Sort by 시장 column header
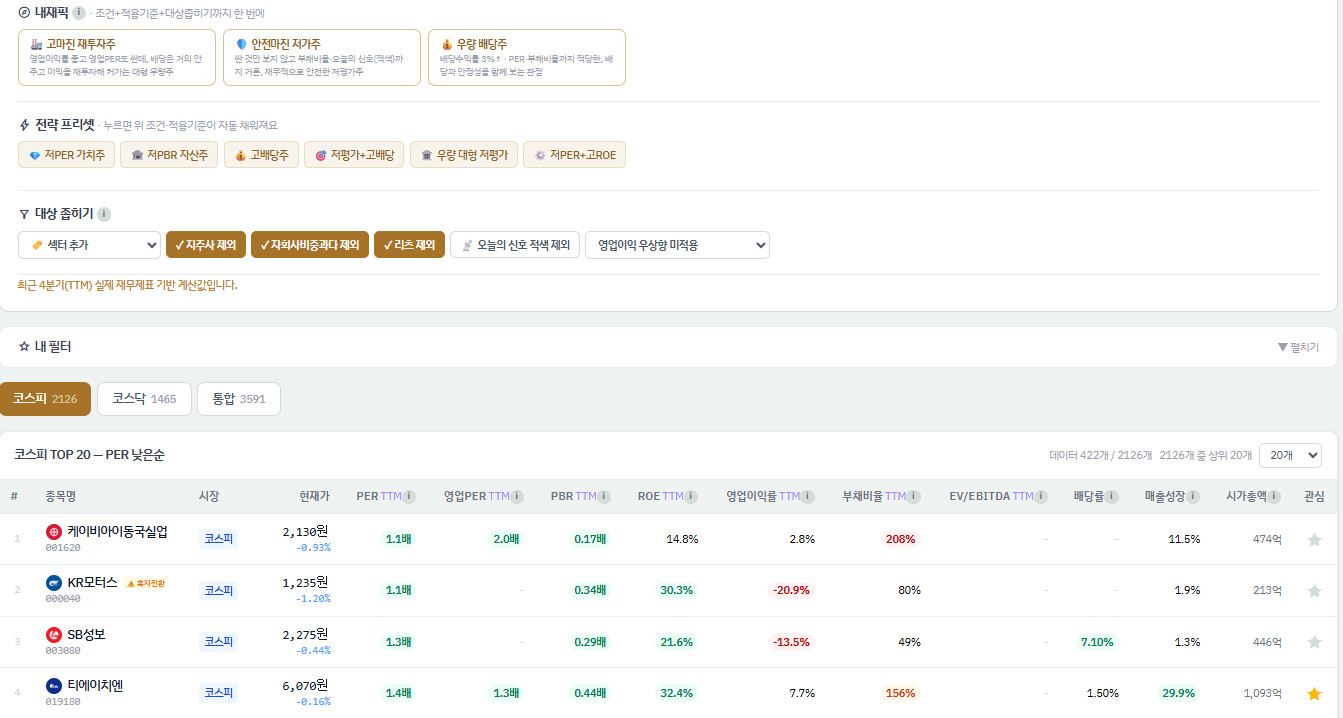 [x=209, y=496]
